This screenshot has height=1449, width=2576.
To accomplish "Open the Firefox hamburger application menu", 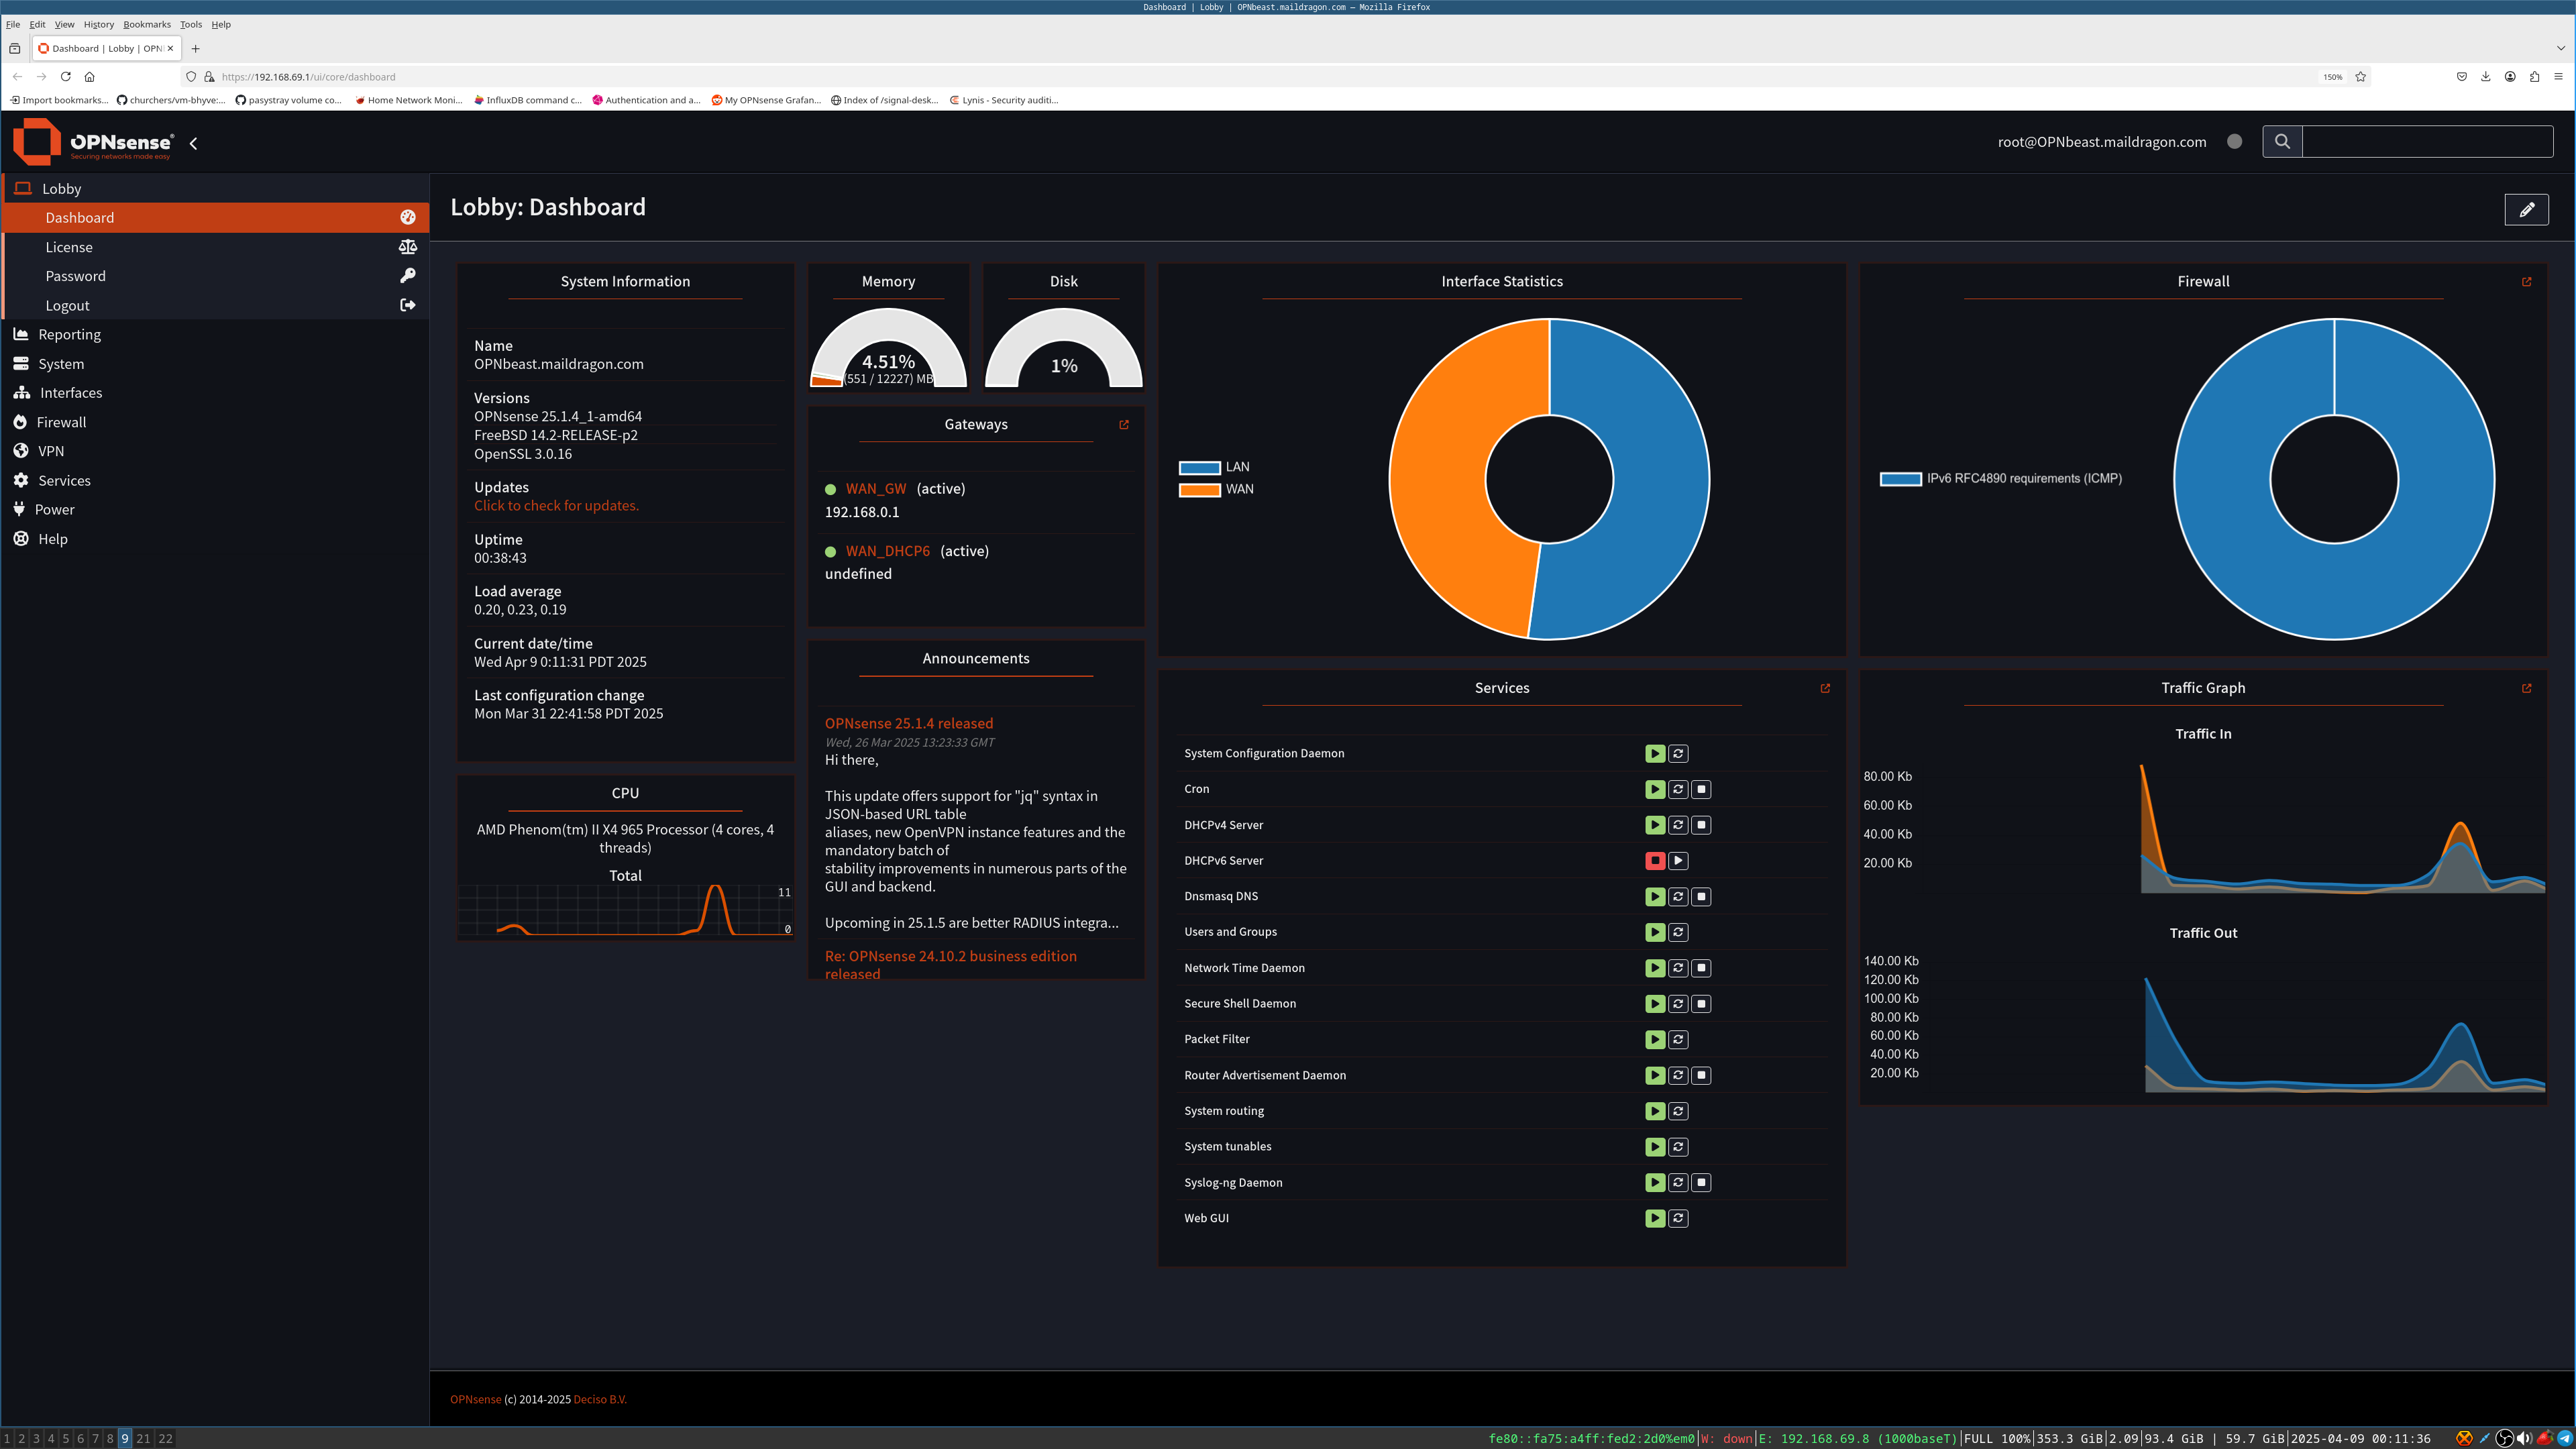I will click(x=2558, y=76).
